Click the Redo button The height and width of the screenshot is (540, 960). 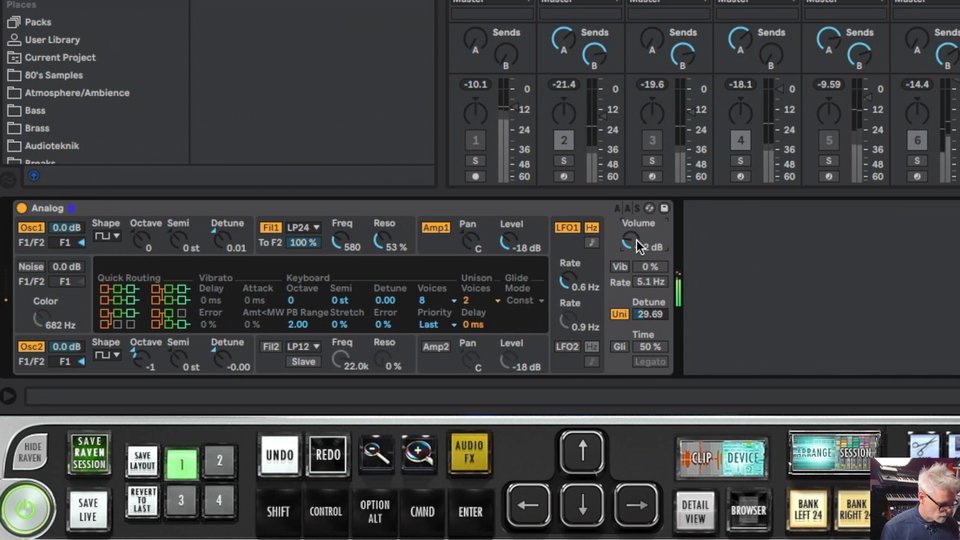pyautogui.click(x=328, y=455)
